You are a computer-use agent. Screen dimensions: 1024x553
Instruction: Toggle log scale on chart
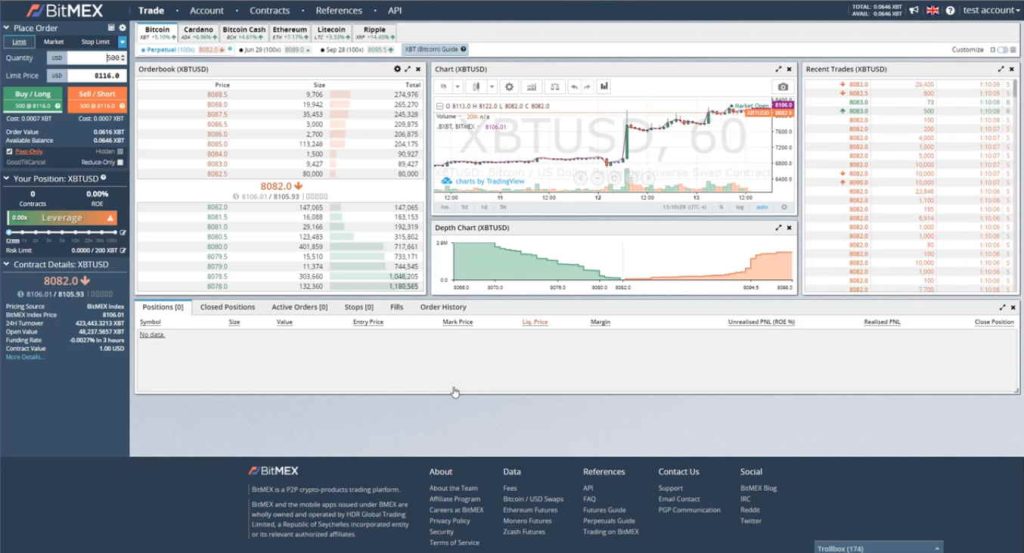click(x=739, y=207)
